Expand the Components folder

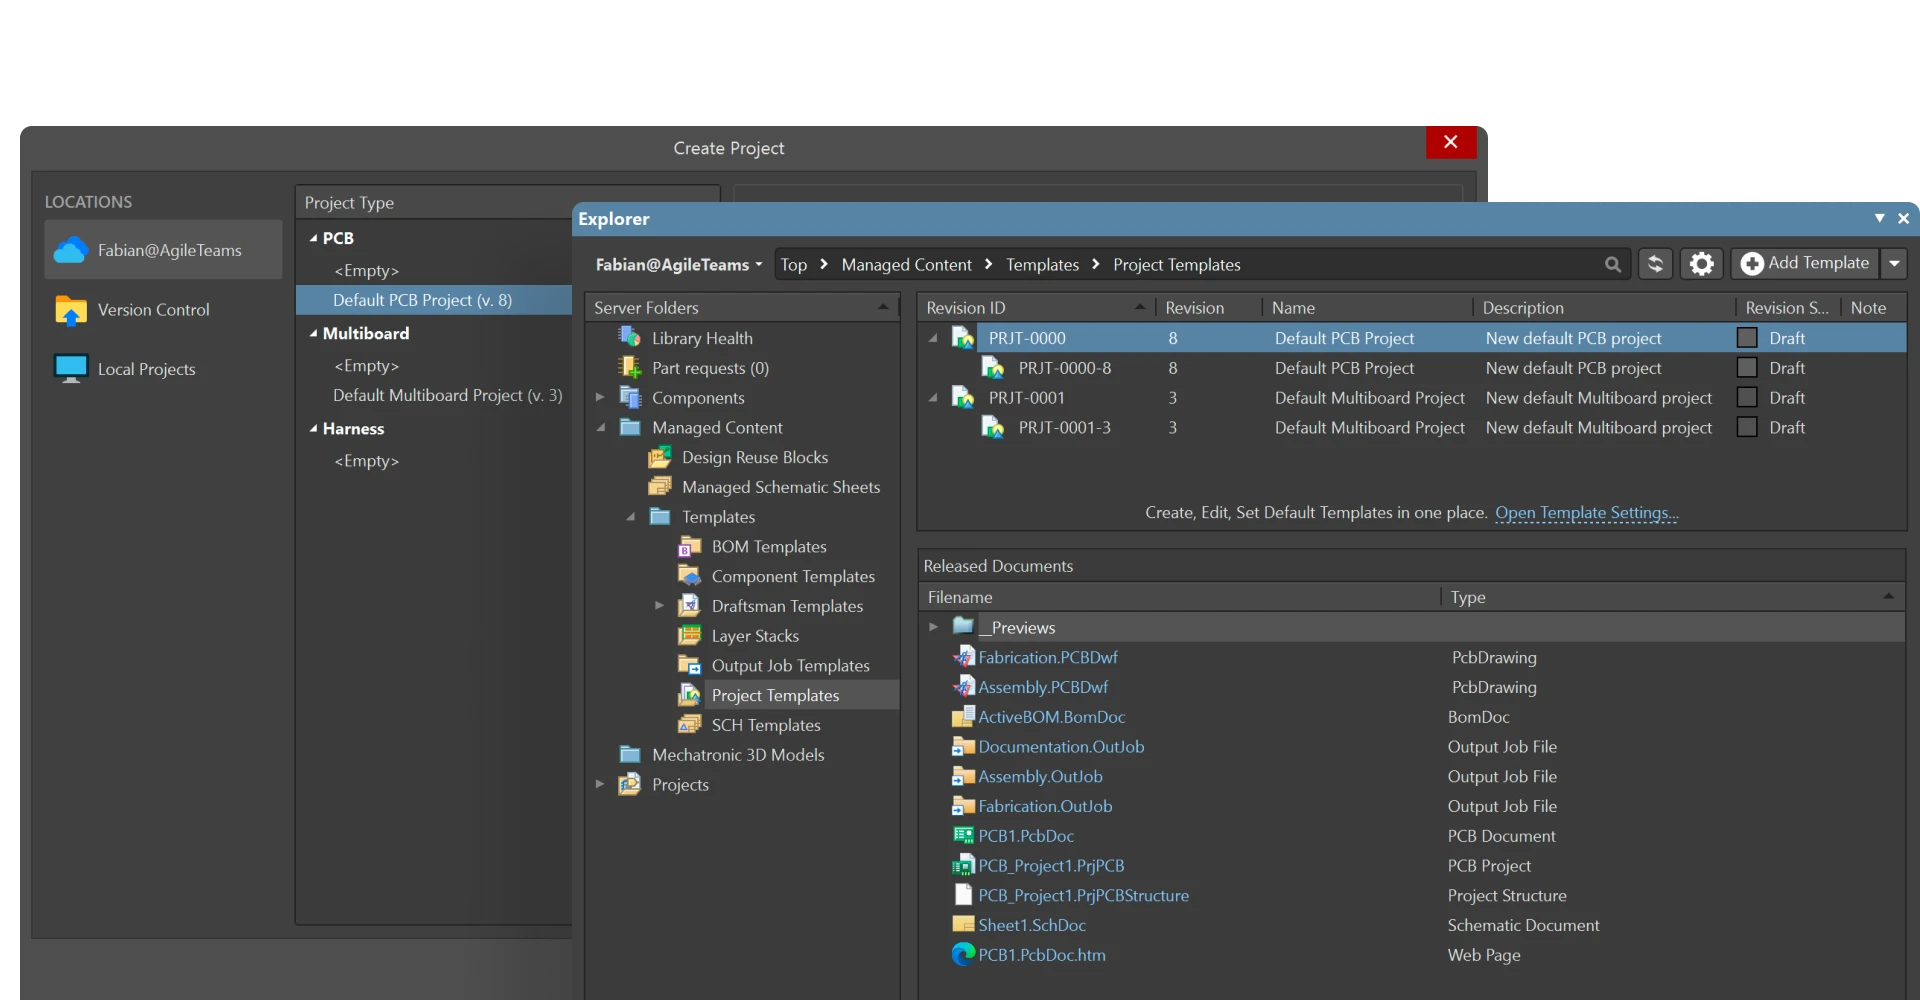(600, 397)
